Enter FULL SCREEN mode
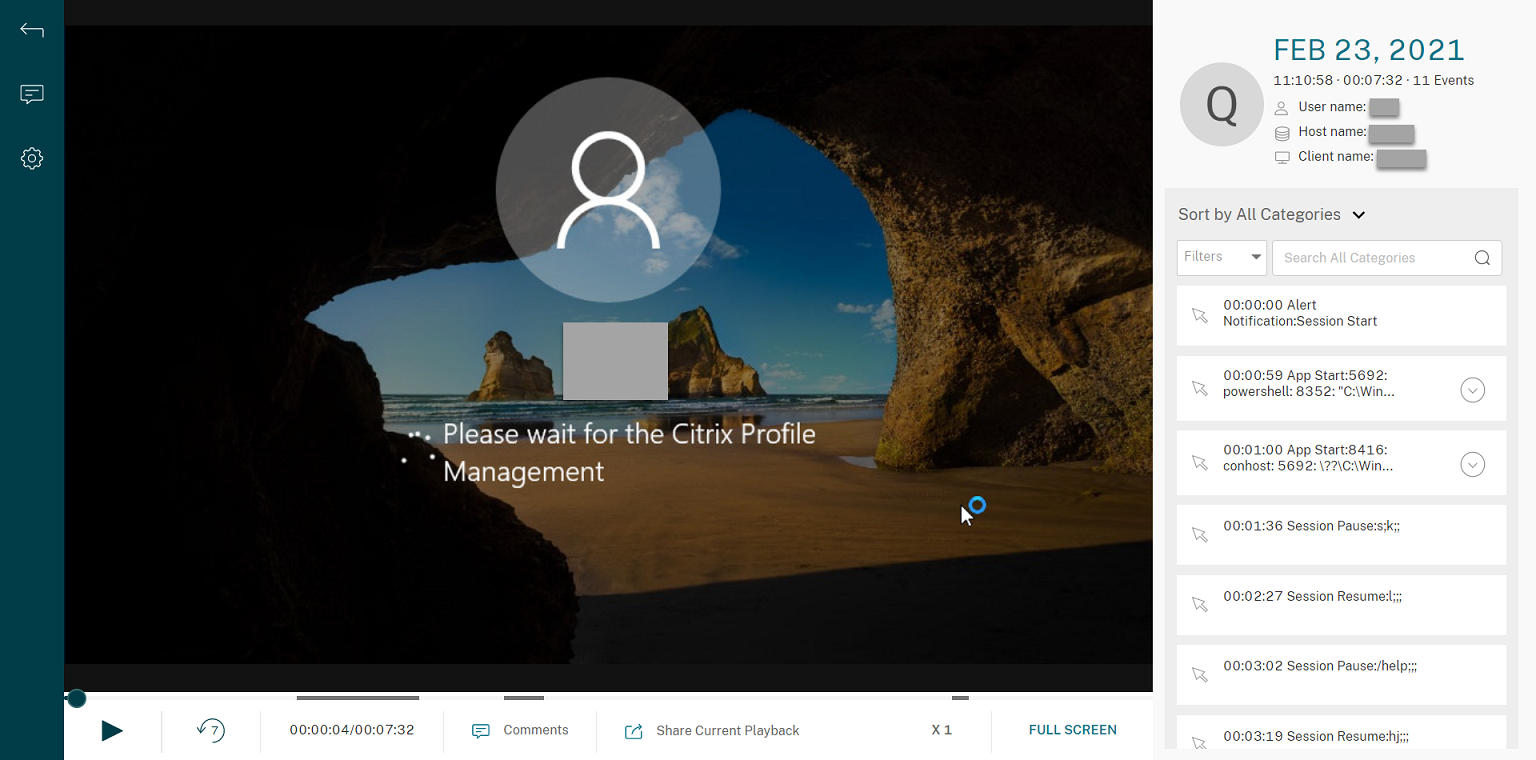The height and width of the screenshot is (760, 1536). click(1072, 730)
